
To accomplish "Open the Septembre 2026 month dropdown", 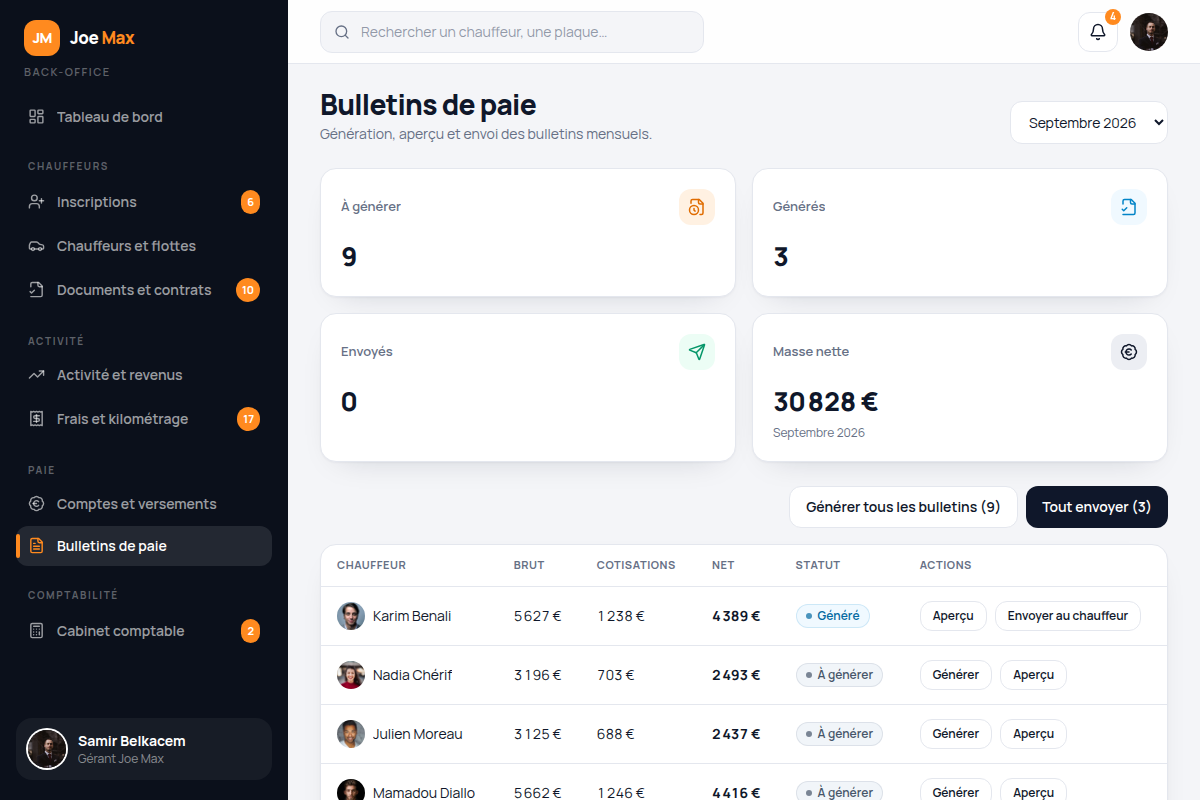I will [x=1089, y=123].
